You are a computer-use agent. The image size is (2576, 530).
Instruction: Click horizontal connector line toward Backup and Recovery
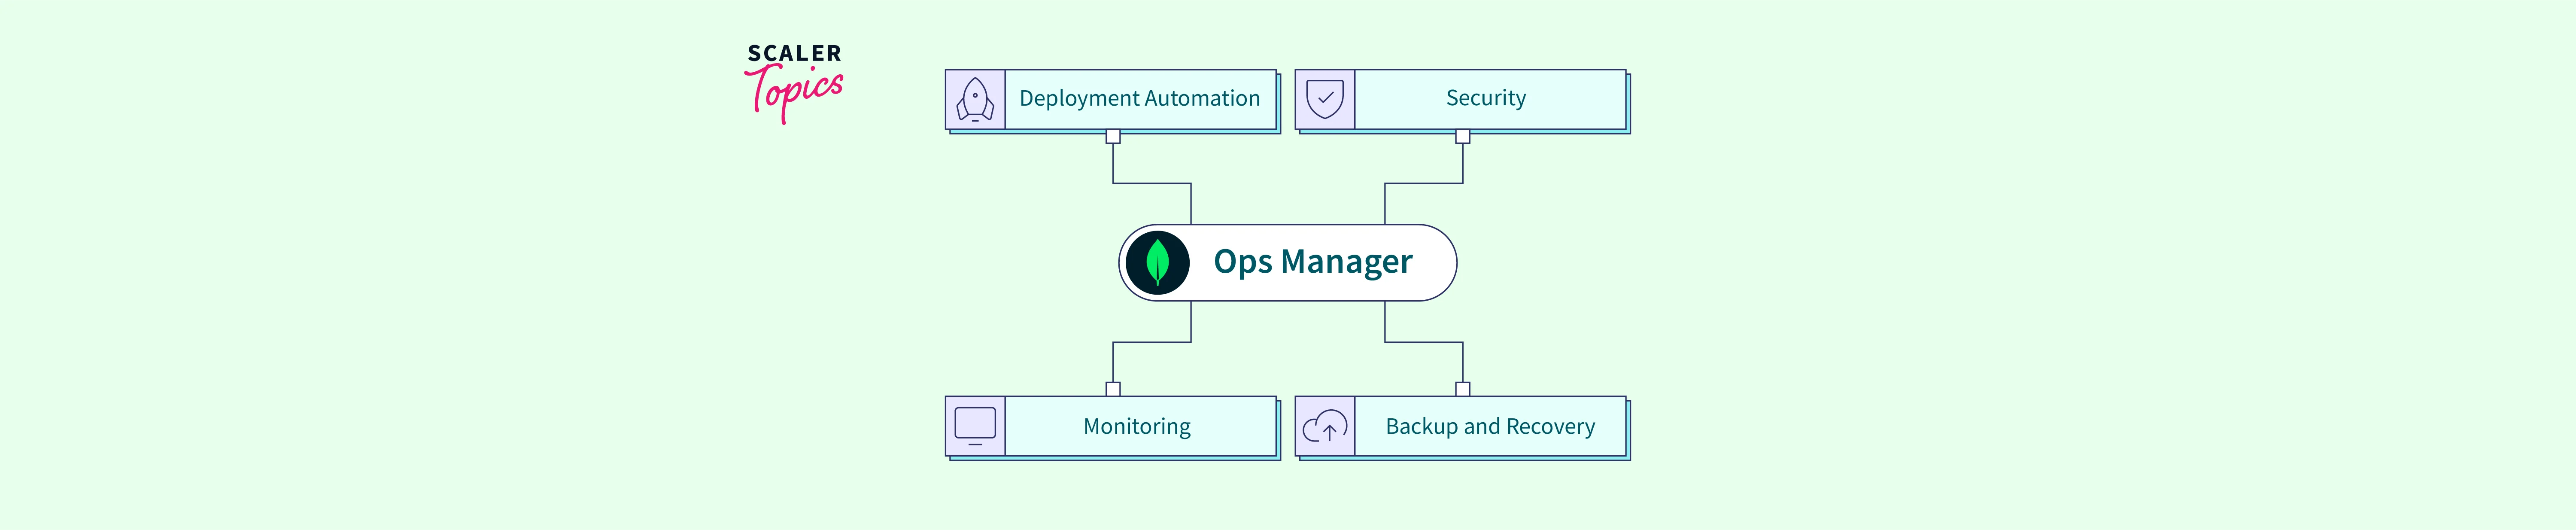(x=1424, y=342)
